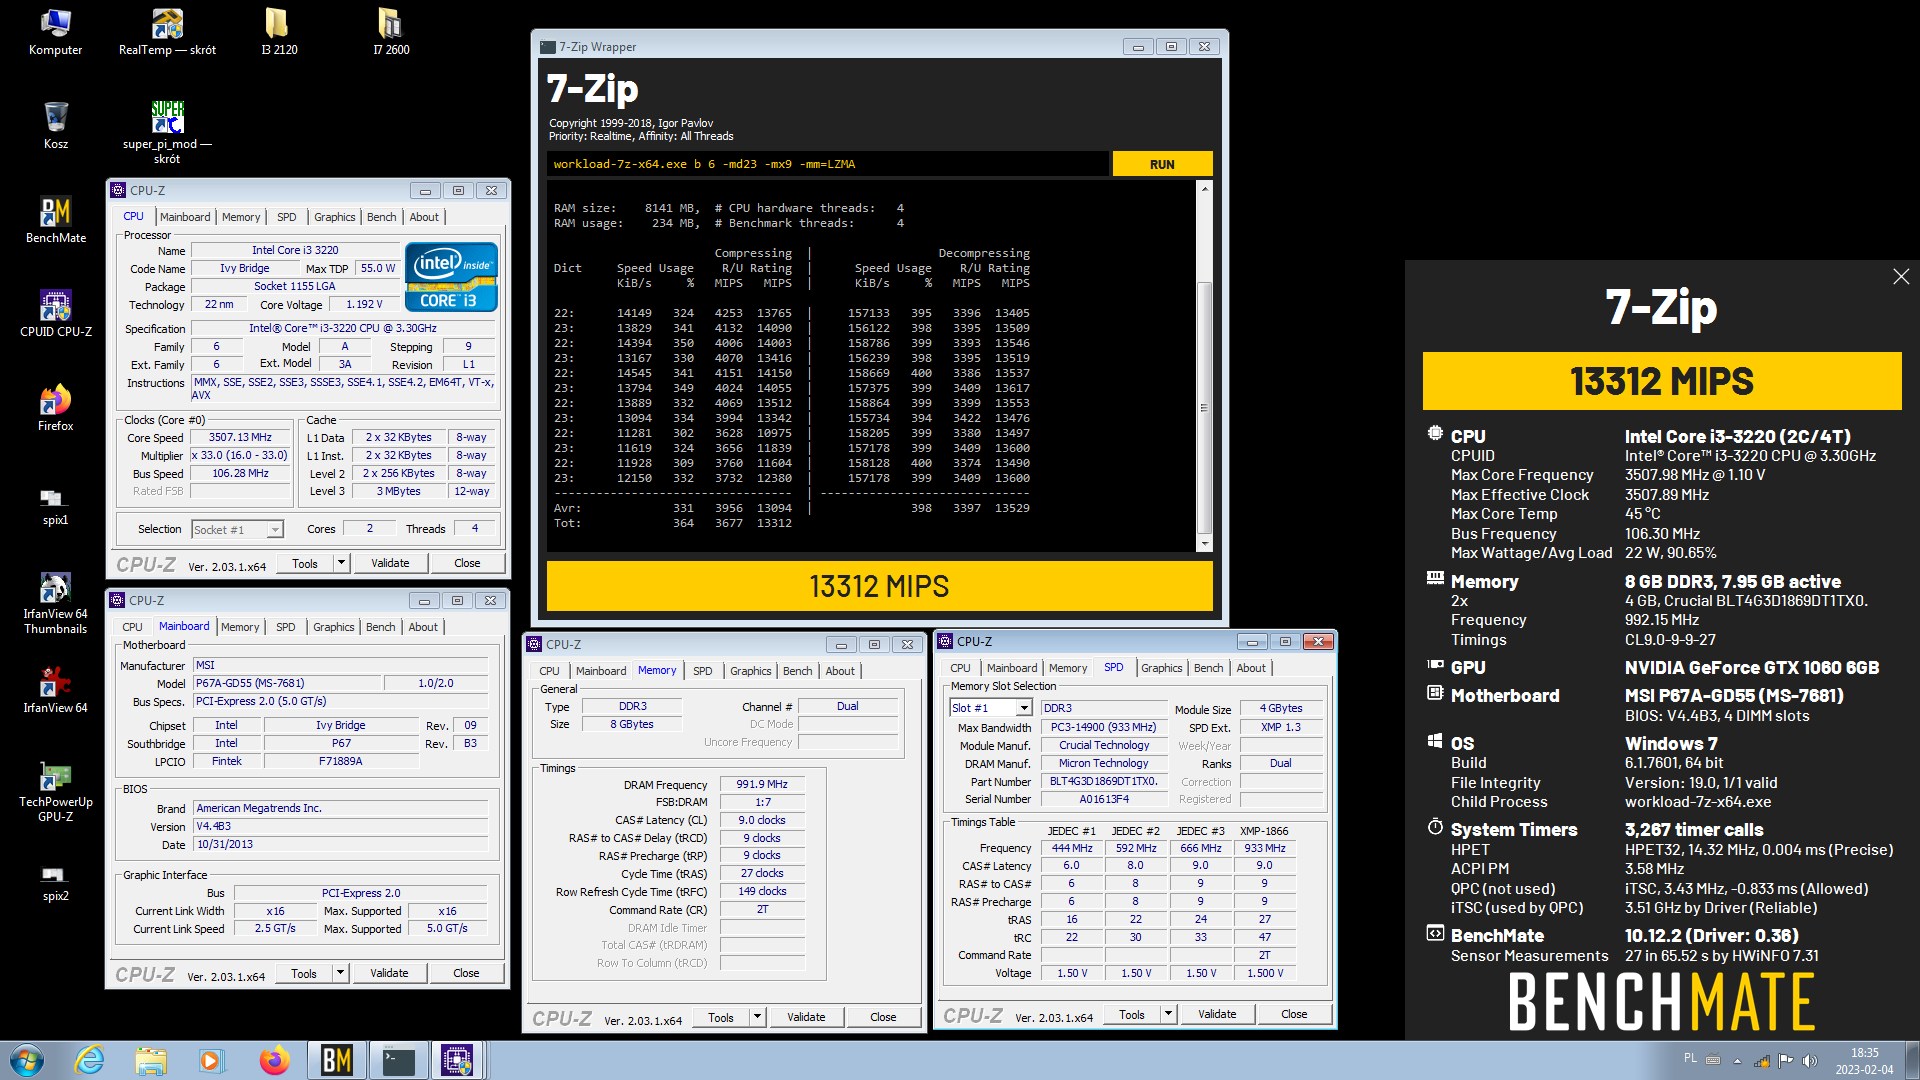1920x1080 pixels.
Task: Launch Firefox from desktop
Action: [56, 408]
